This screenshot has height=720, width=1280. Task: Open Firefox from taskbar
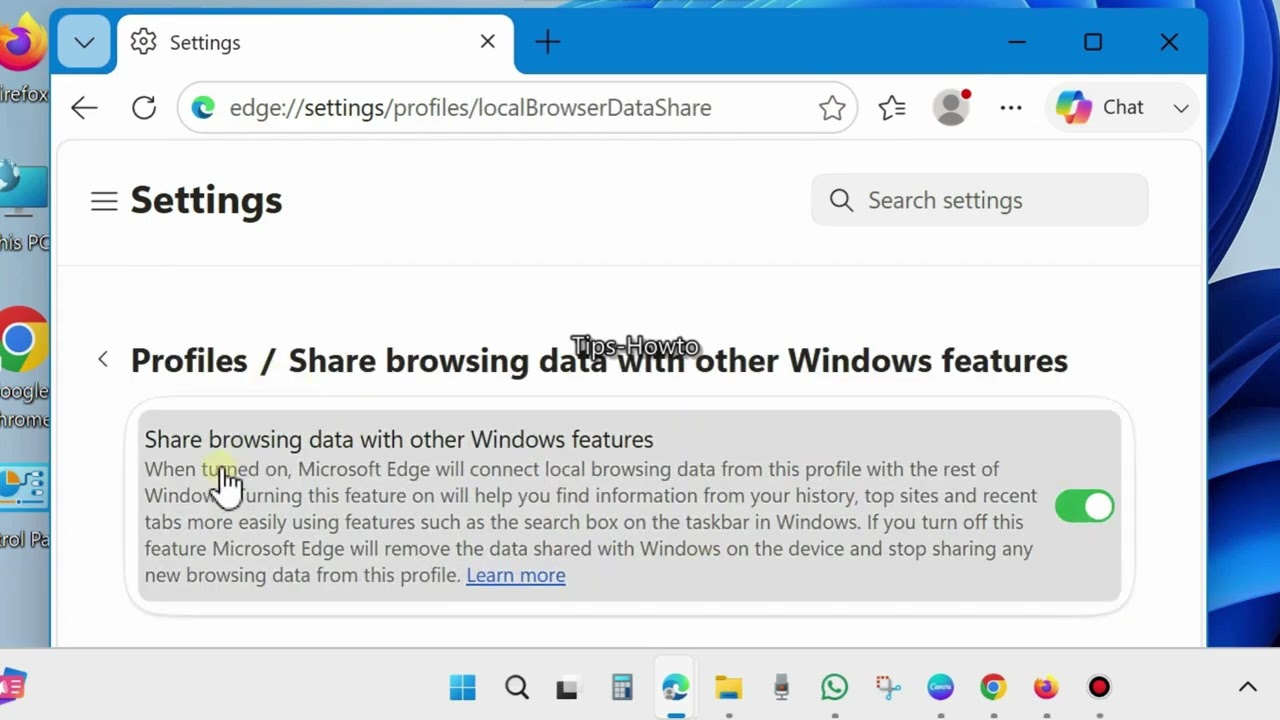coord(1046,687)
